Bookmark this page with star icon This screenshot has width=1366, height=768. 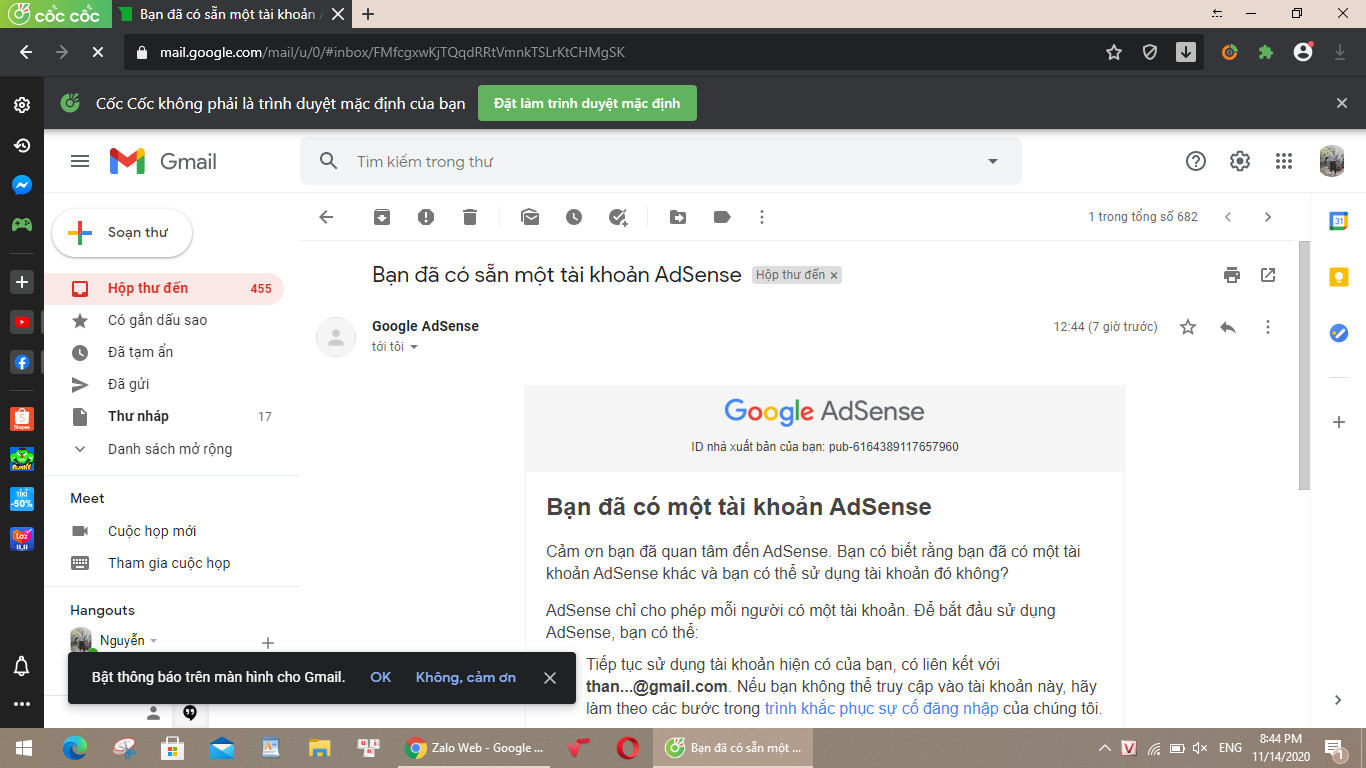coord(1114,52)
